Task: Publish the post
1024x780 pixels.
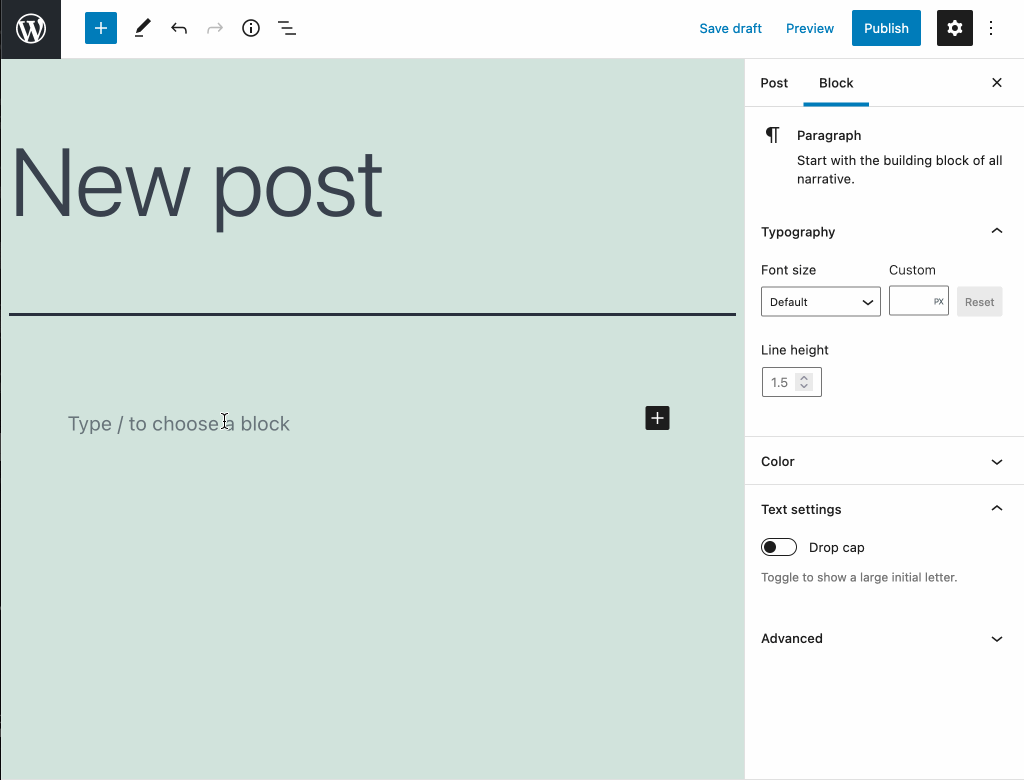Action: click(886, 28)
